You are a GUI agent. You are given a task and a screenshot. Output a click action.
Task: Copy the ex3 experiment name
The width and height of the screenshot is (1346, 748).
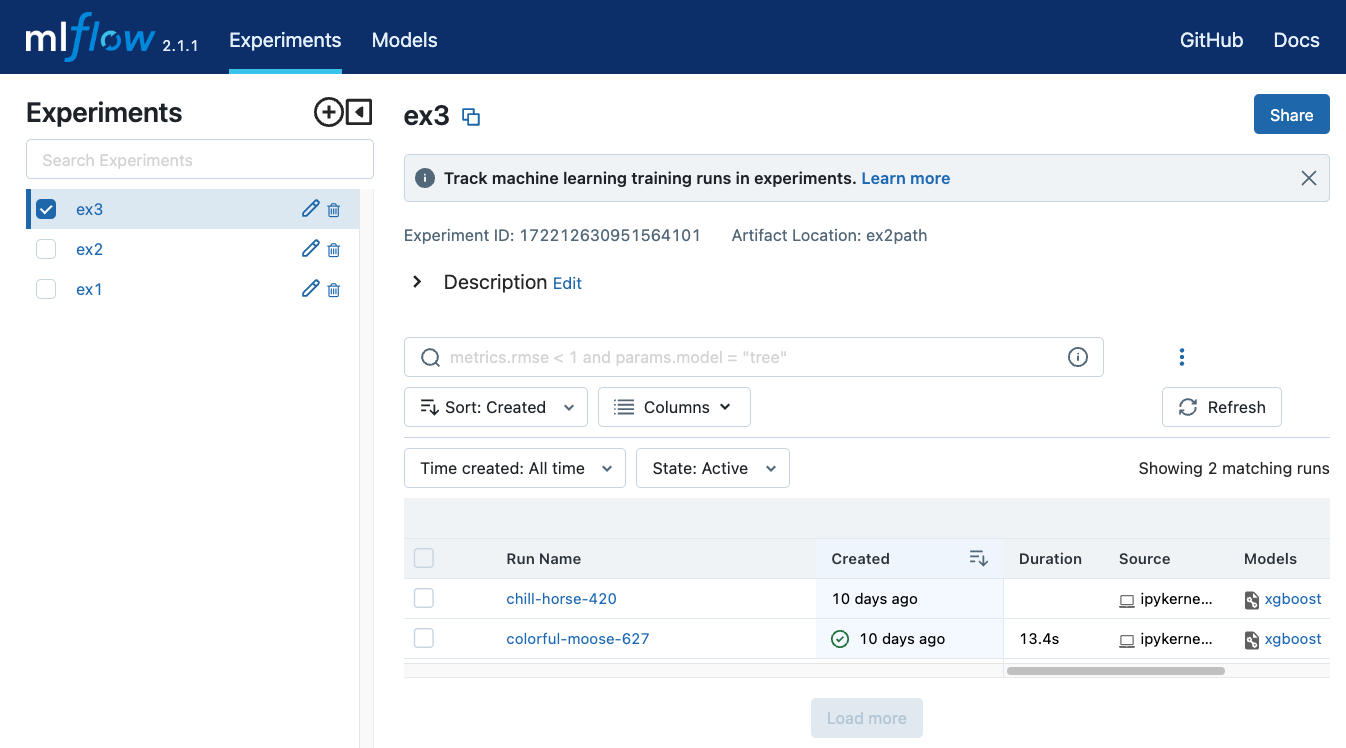coord(471,117)
